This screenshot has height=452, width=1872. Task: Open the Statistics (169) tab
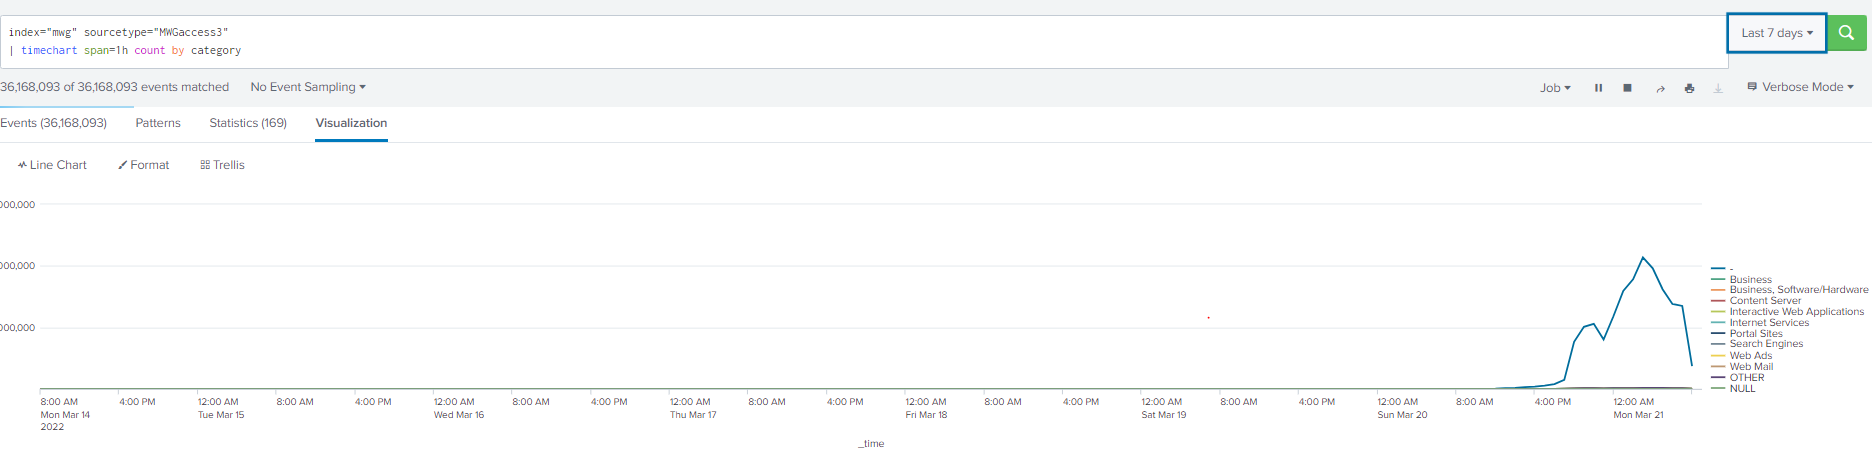click(248, 123)
